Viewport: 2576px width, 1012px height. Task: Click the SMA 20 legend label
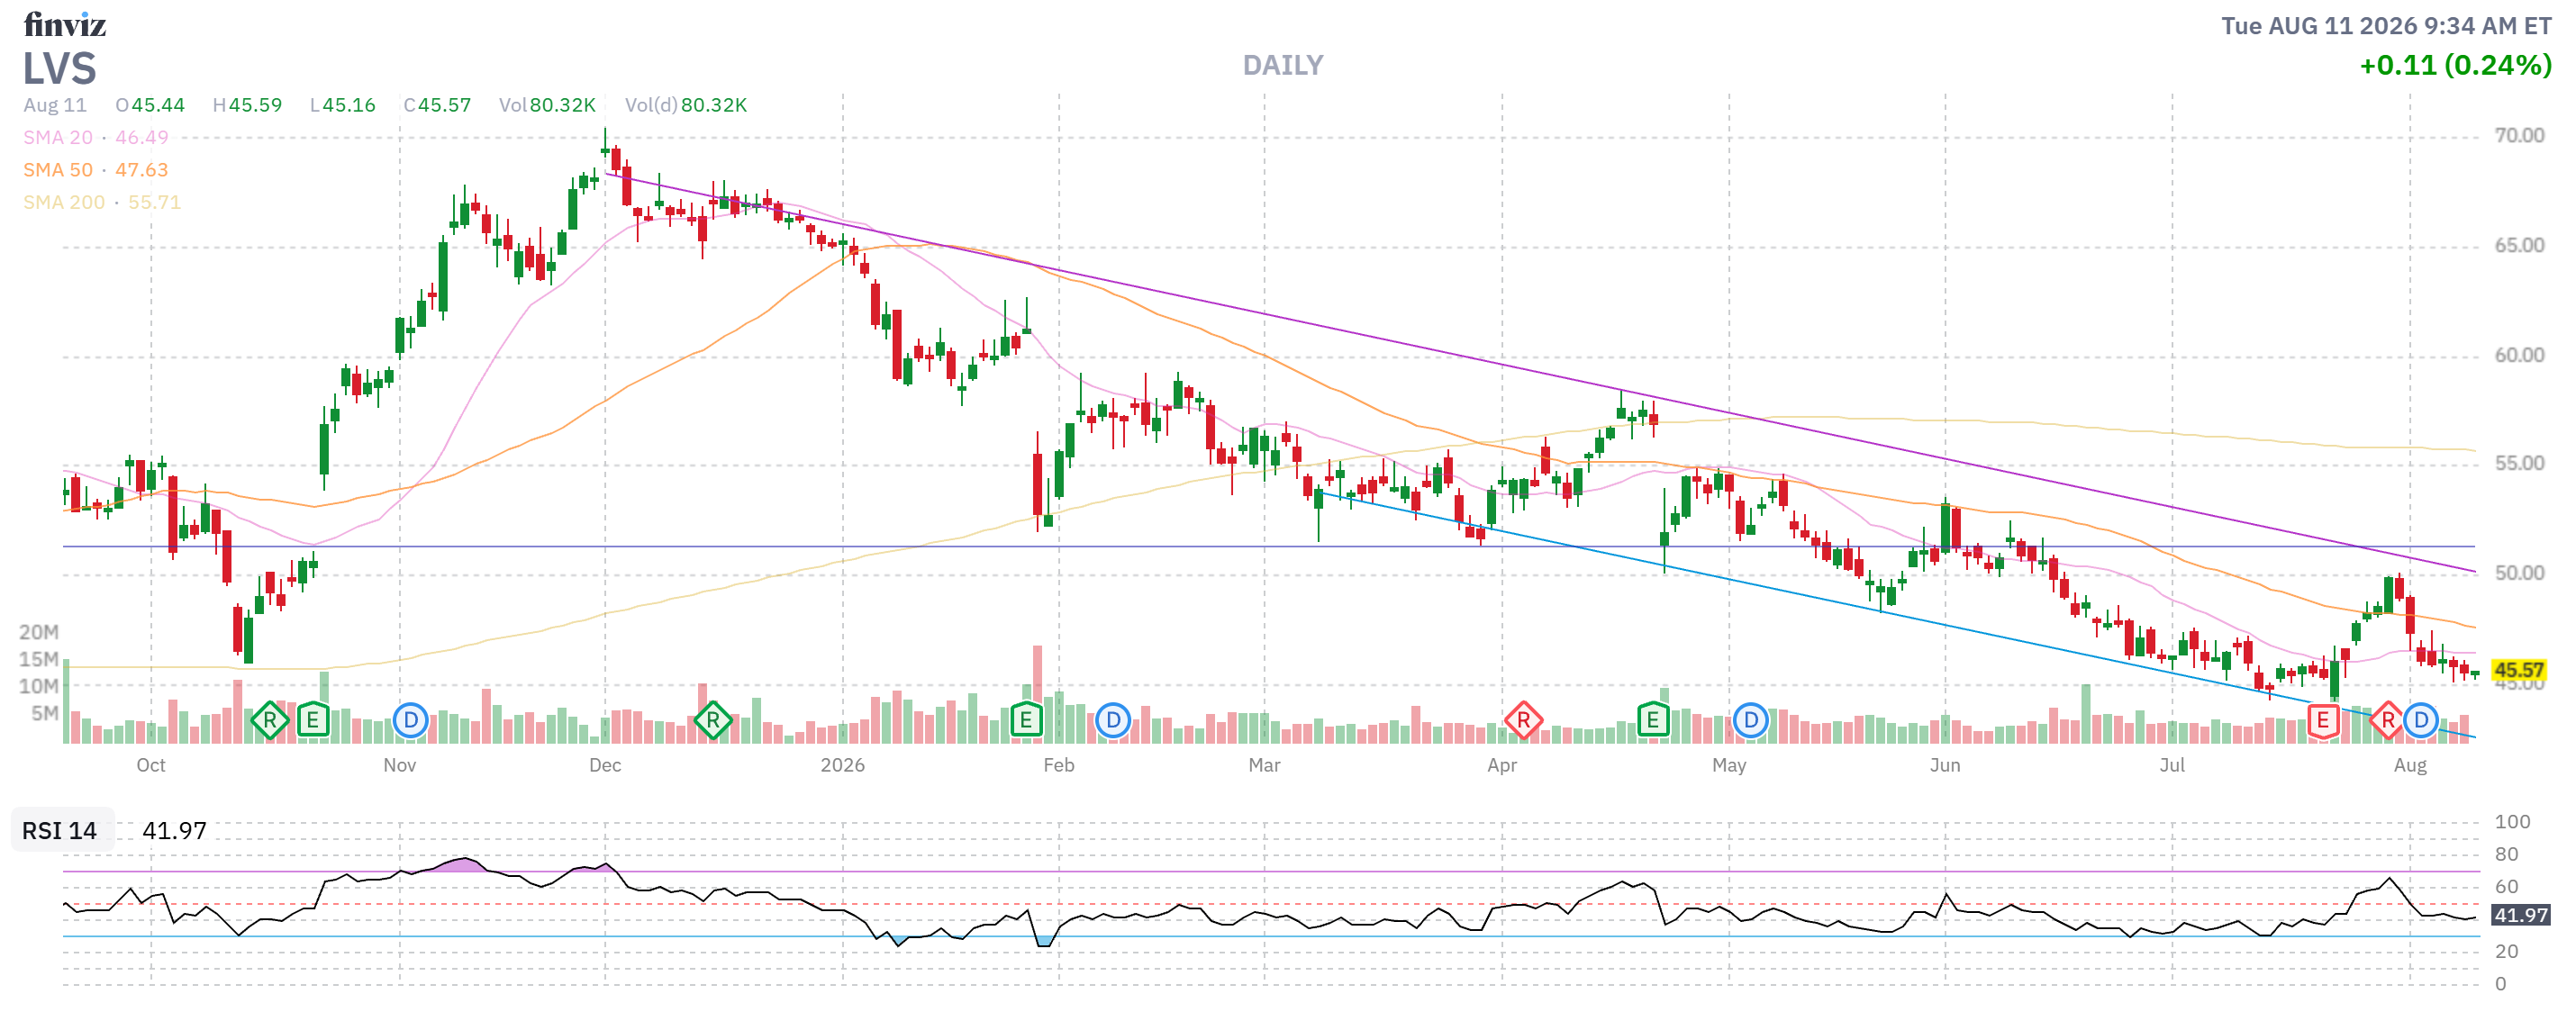(x=58, y=137)
